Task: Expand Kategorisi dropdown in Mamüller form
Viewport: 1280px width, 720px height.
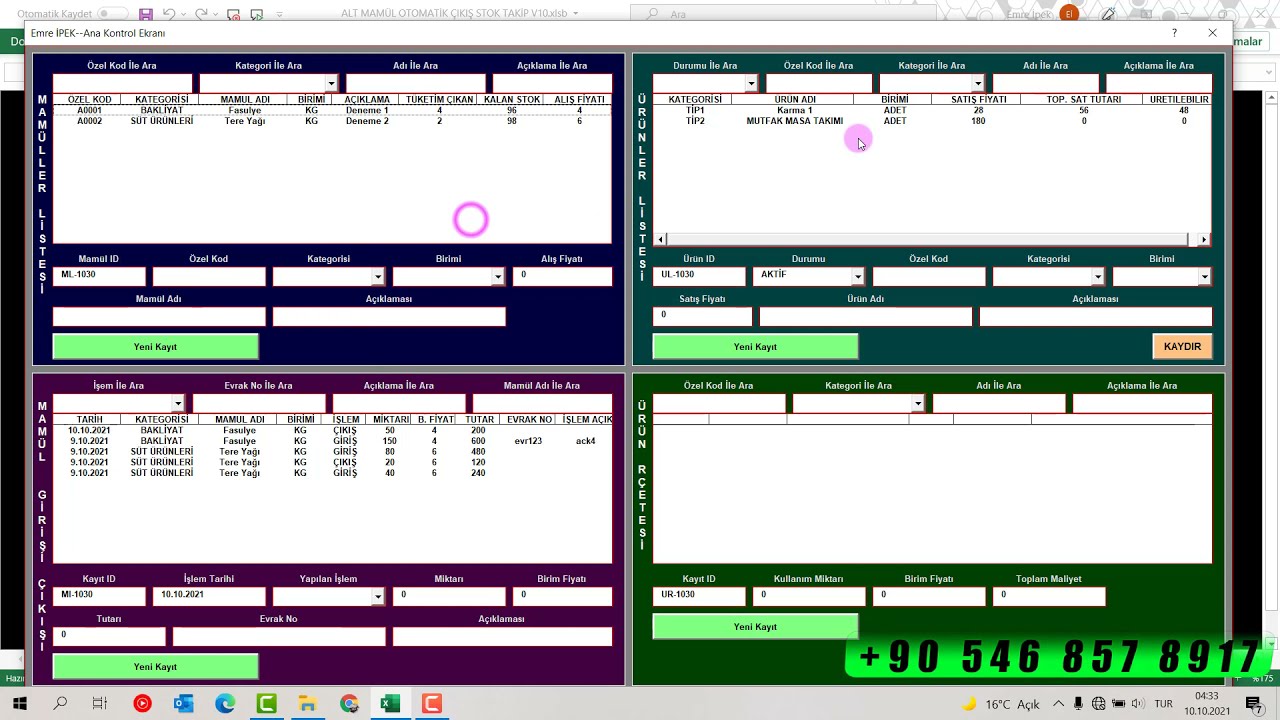Action: point(378,277)
